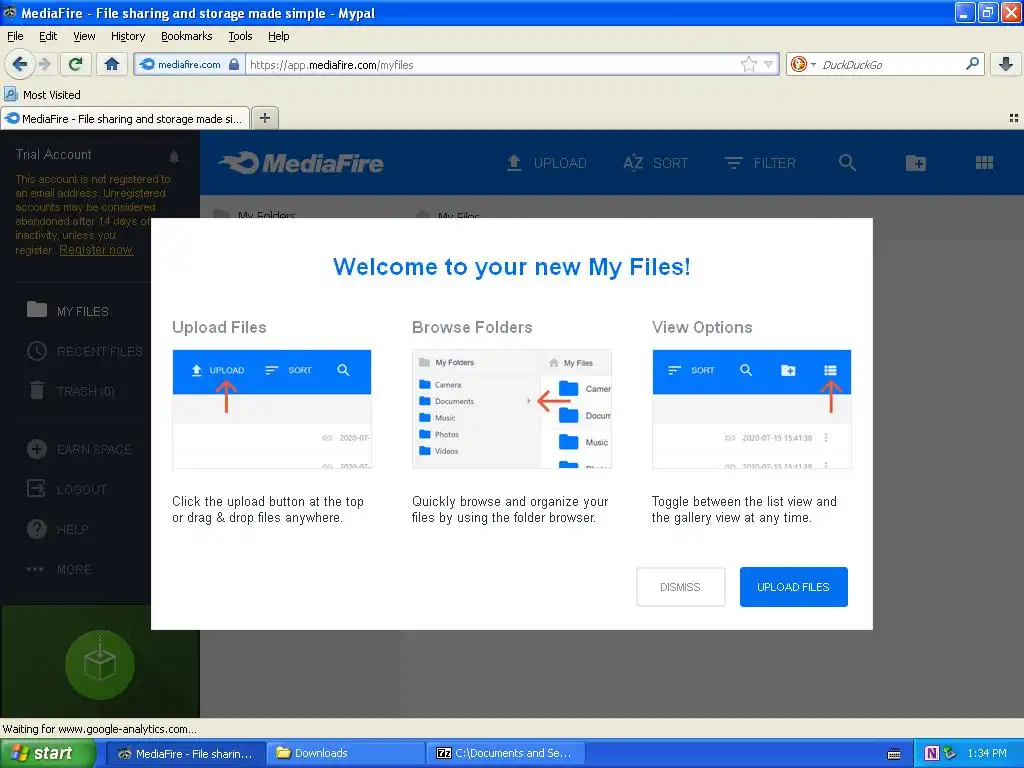
Task: Open HELP in the sidebar
Action: coord(57,529)
